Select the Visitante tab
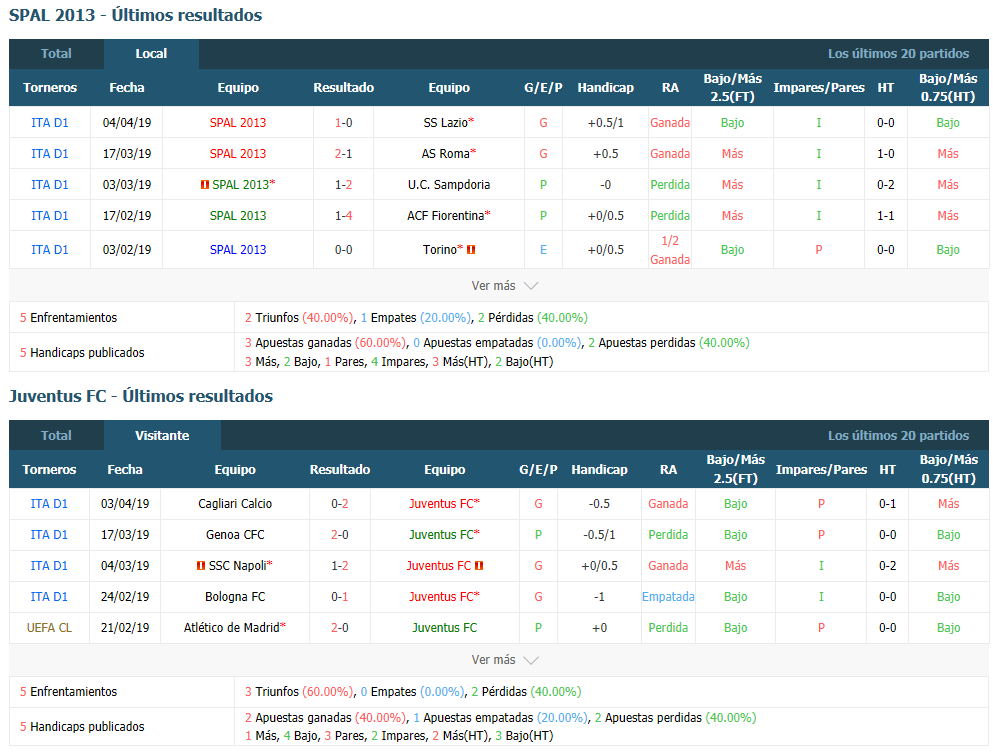 162,436
